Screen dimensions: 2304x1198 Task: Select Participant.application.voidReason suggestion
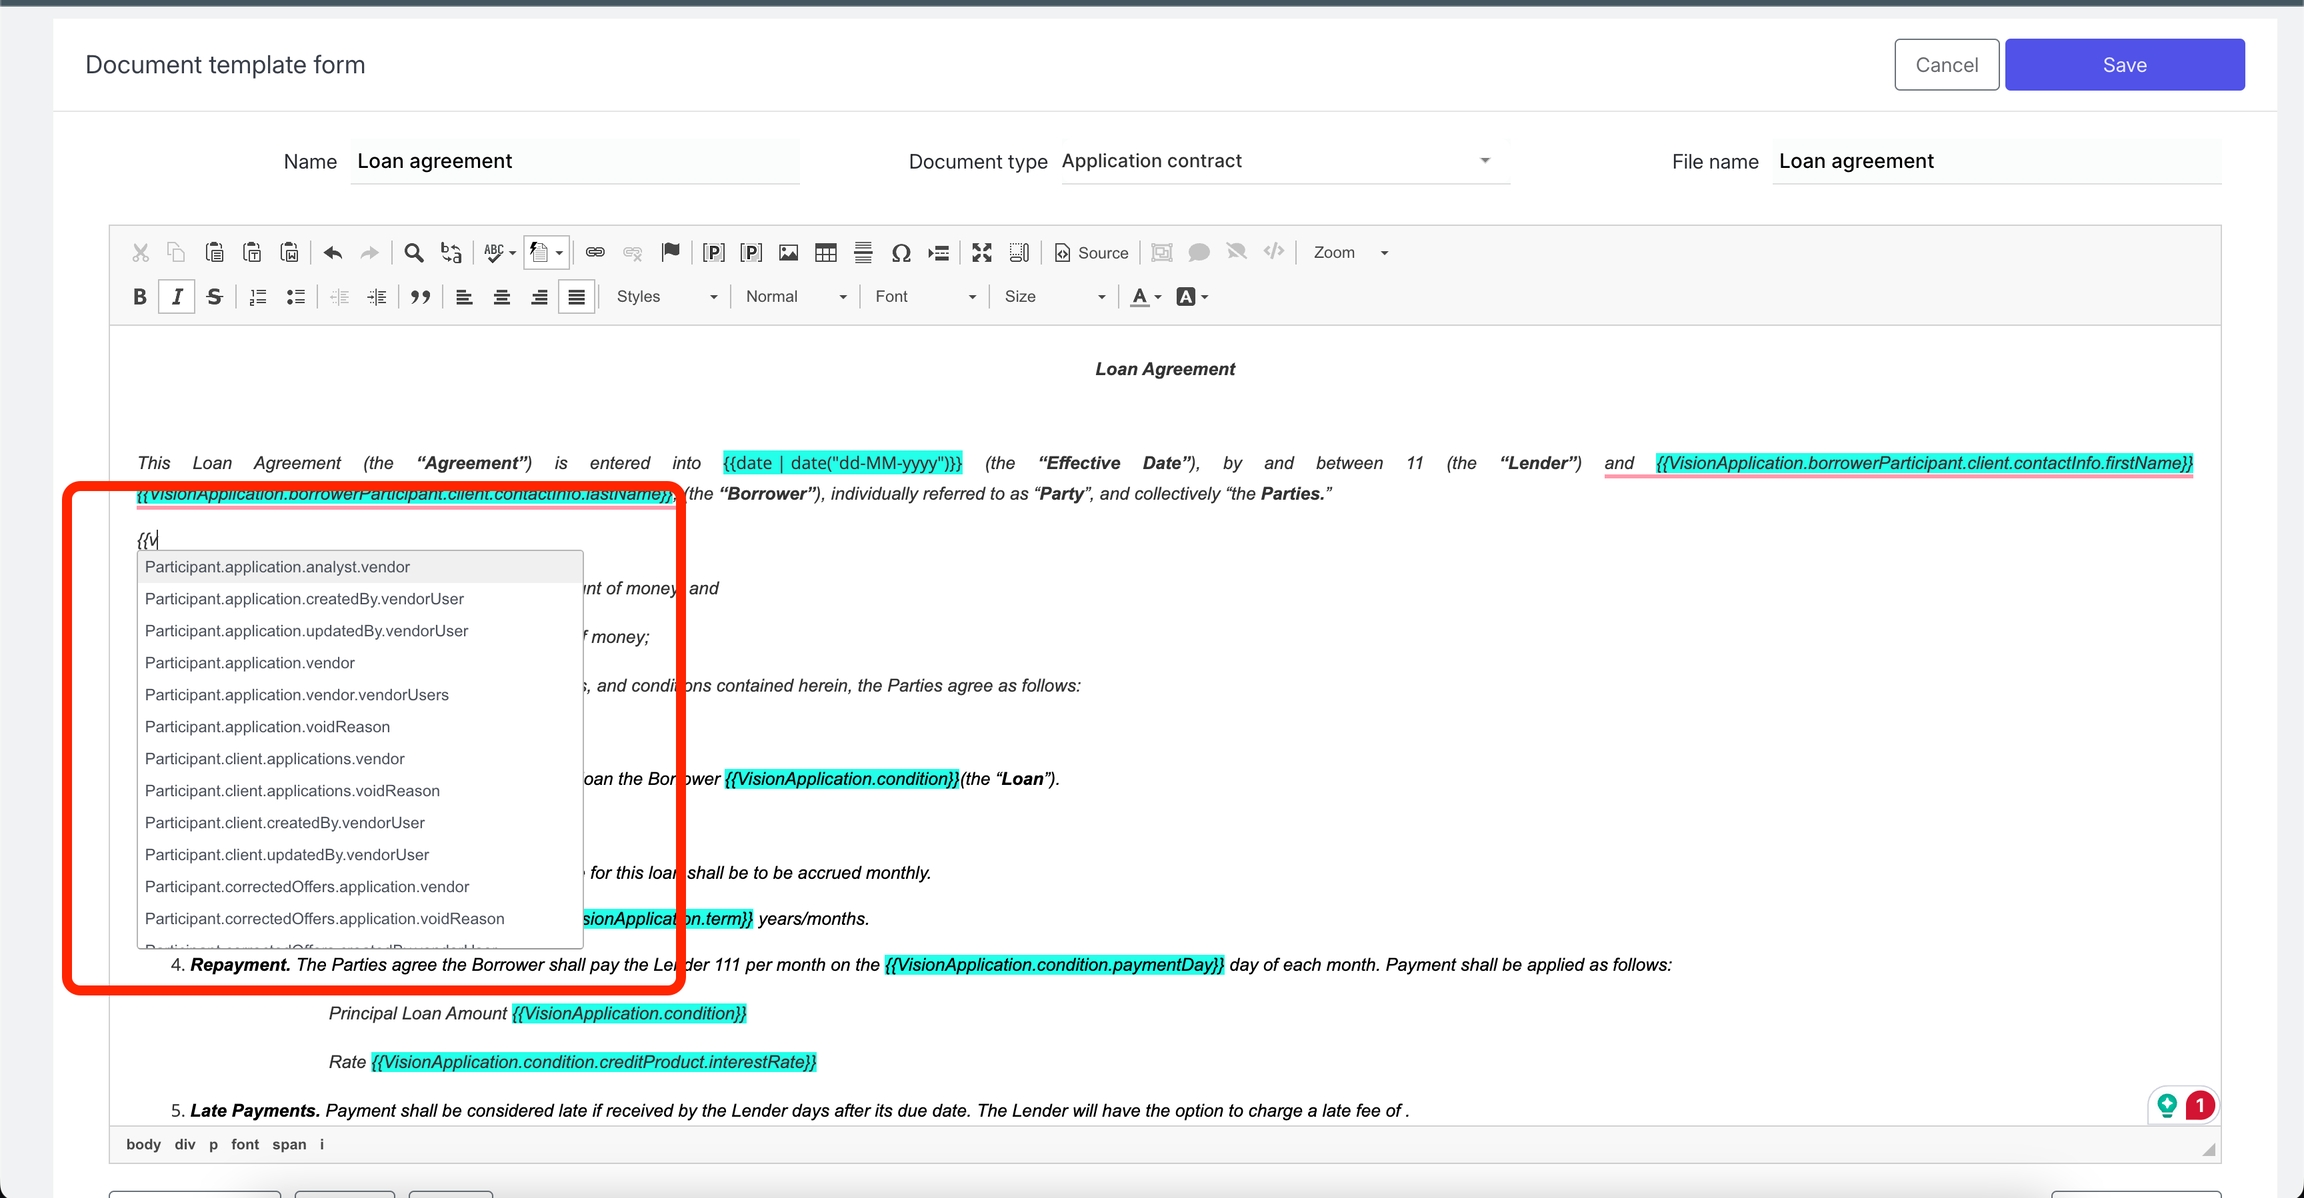point(268,727)
